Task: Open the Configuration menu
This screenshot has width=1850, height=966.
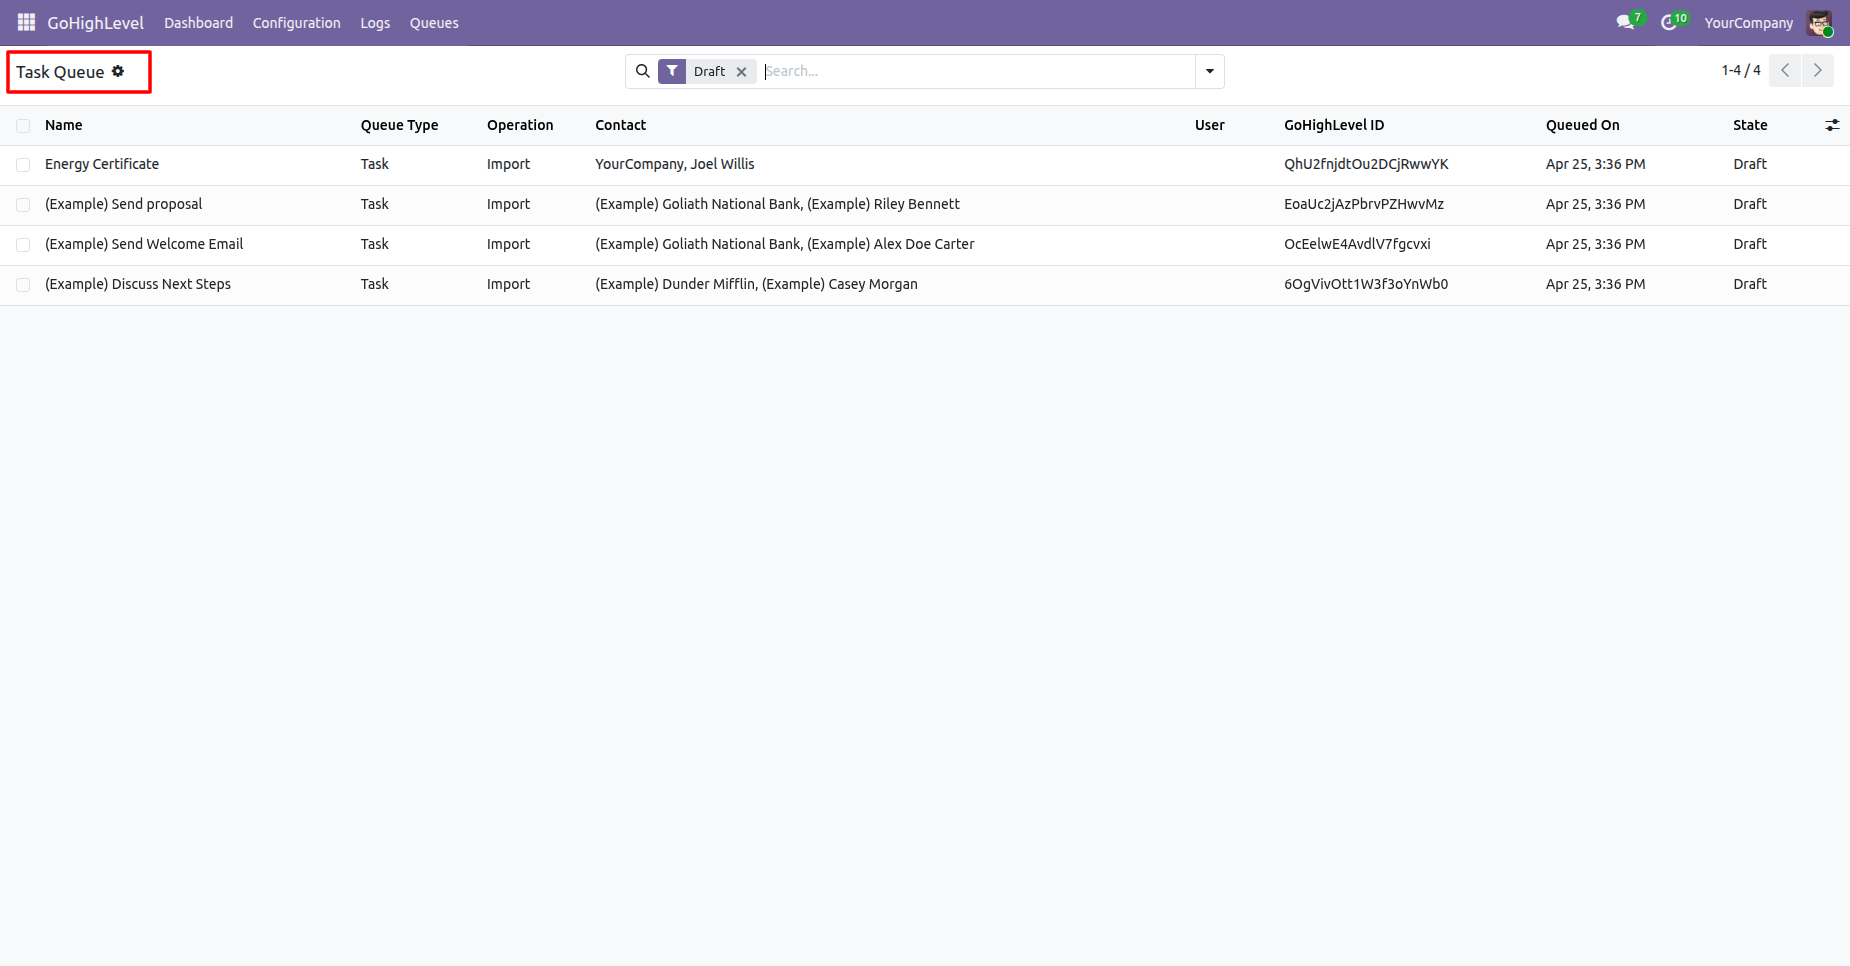Action: coord(296,23)
